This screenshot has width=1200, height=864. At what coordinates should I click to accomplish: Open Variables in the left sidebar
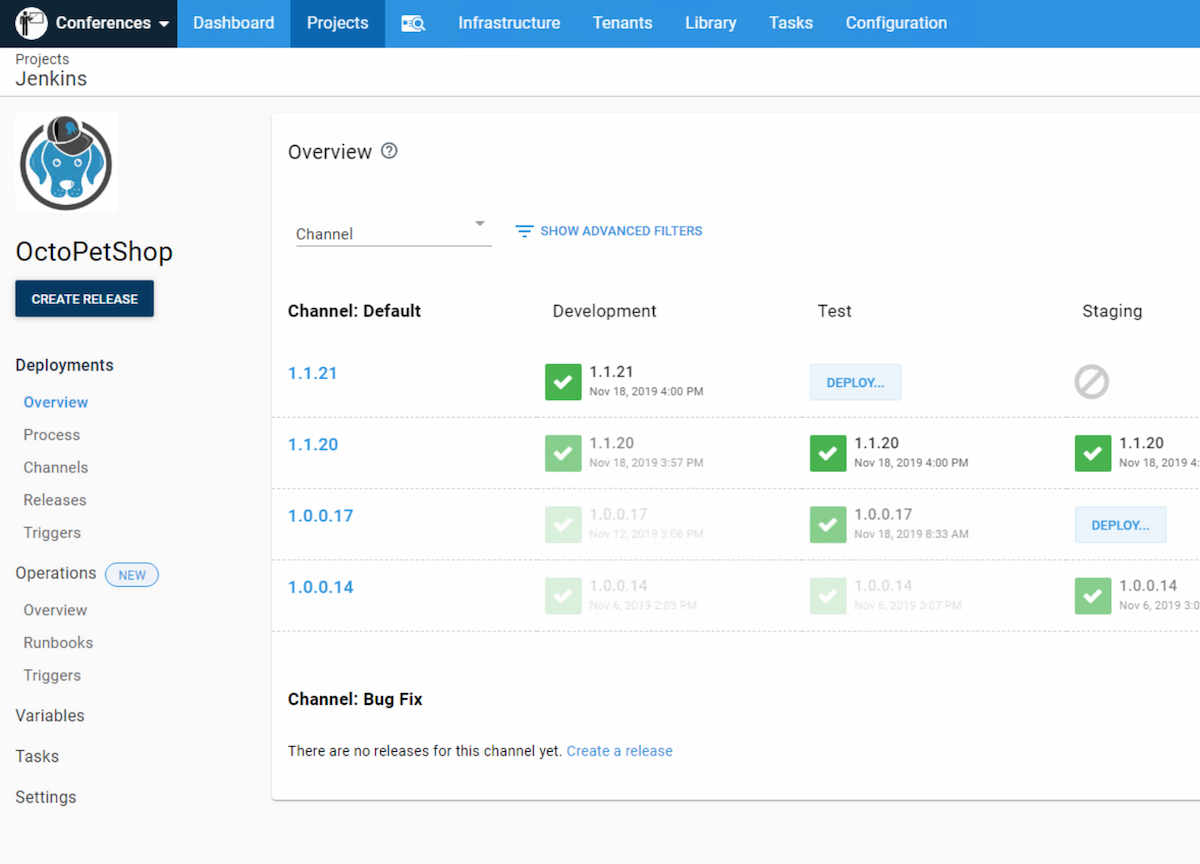[50, 716]
